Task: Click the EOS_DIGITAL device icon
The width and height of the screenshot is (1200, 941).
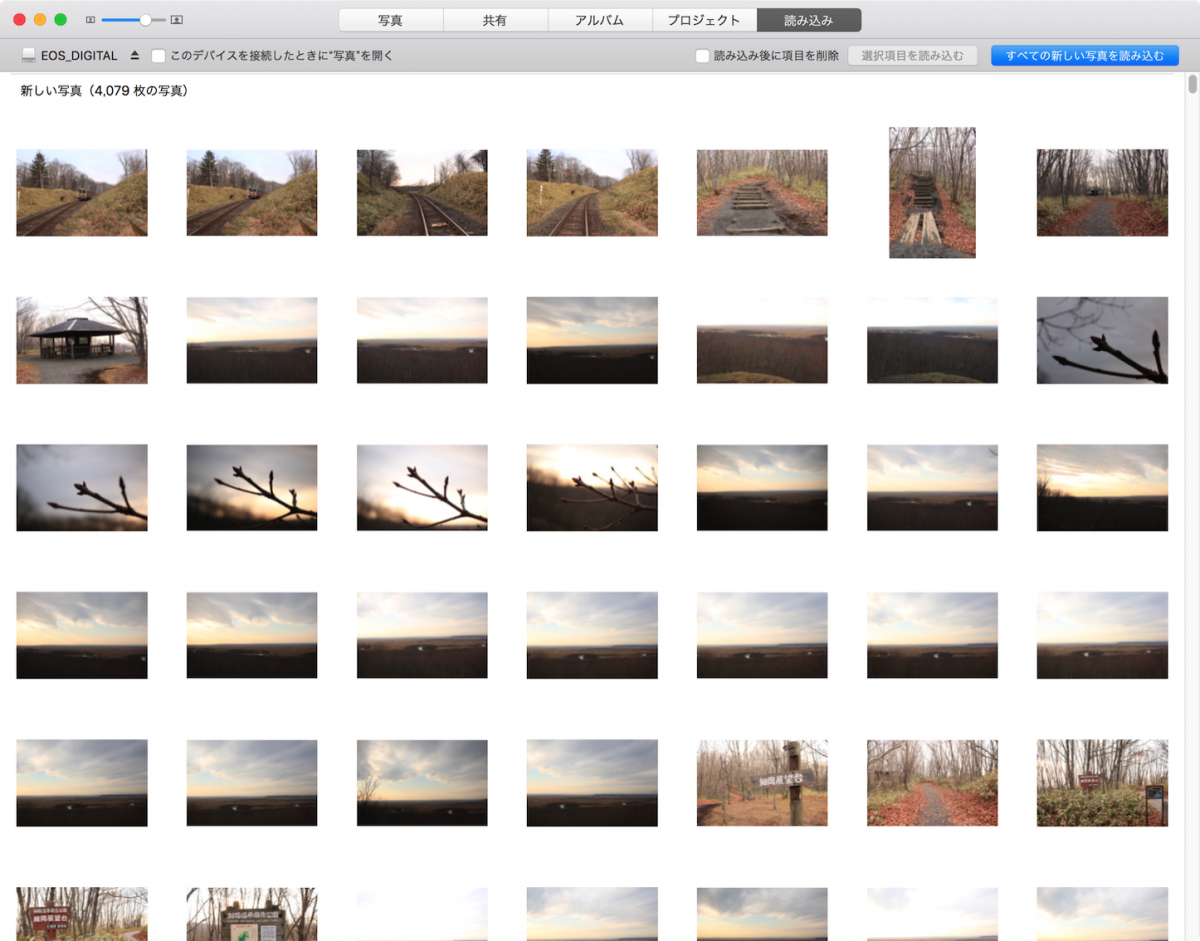Action: click(27, 55)
